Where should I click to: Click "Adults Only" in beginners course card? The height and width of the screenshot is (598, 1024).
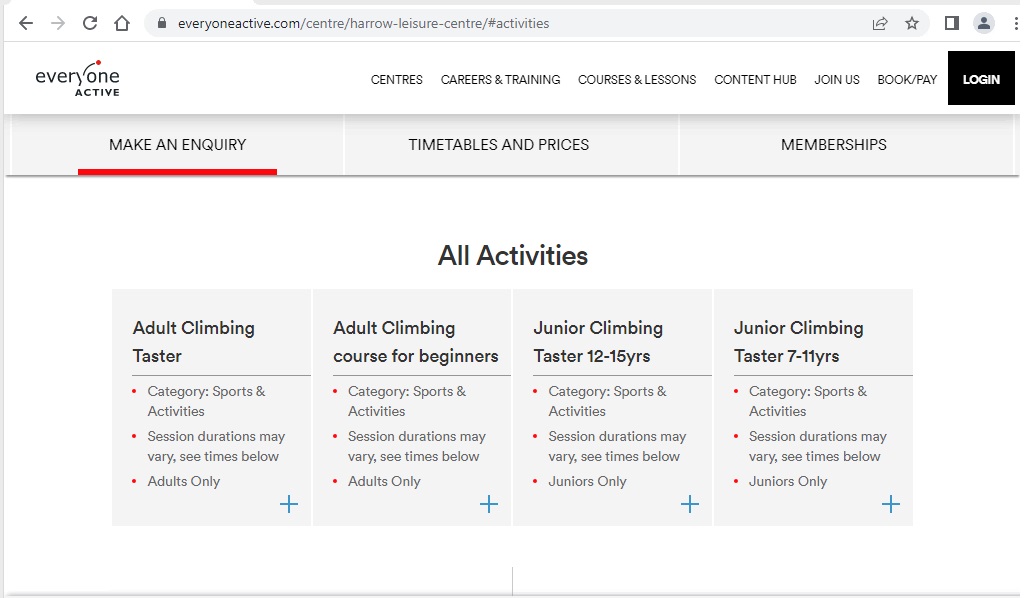(384, 481)
